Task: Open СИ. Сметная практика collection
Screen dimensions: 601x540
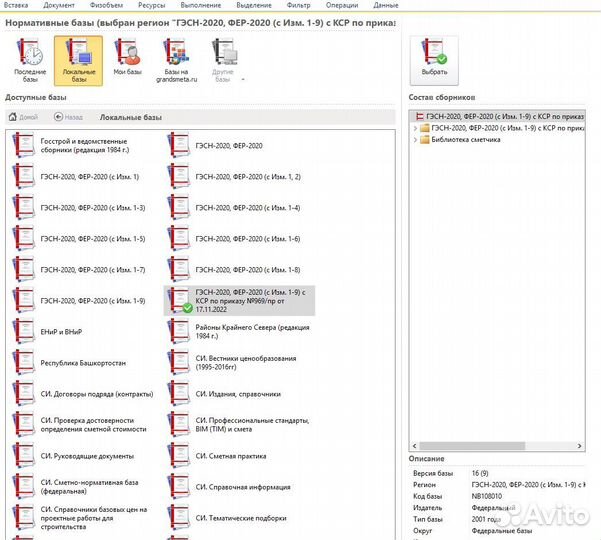Action: tap(230, 456)
